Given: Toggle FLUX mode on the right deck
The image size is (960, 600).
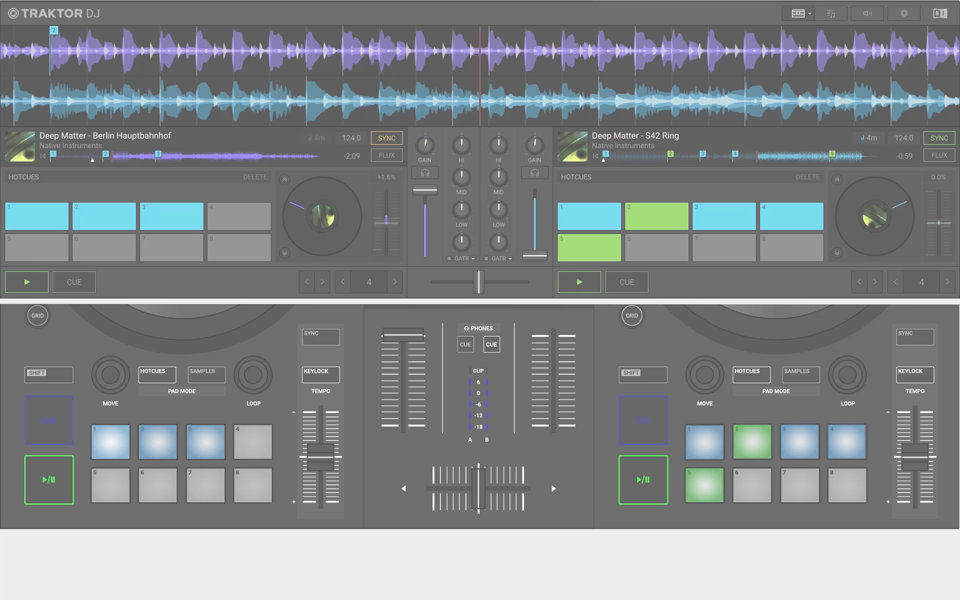Looking at the screenshot, I should (x=938, y=155).
